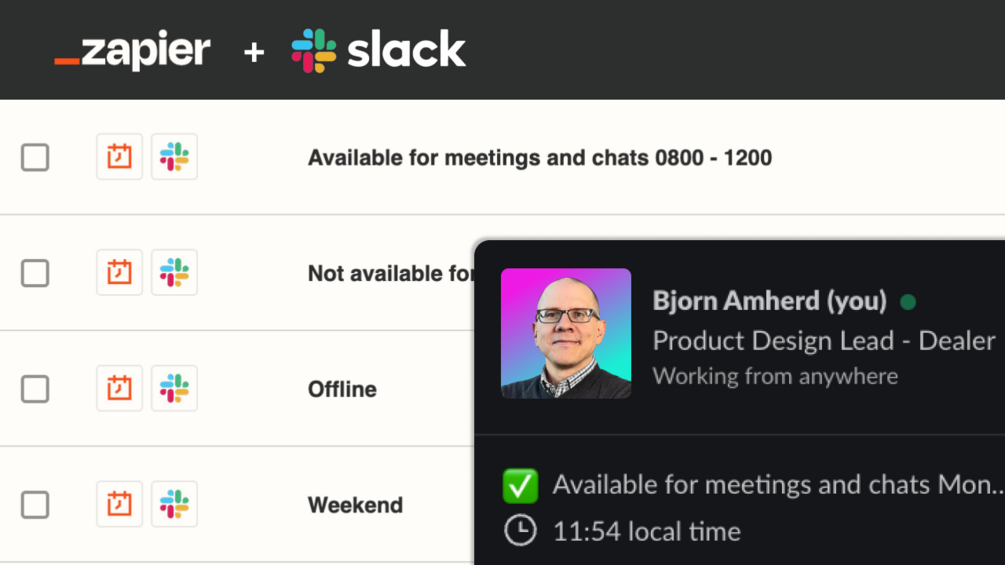Click the calendar icon in the Weekend row
Viewport: 1005px width, 565px height.
click(119, 505)
